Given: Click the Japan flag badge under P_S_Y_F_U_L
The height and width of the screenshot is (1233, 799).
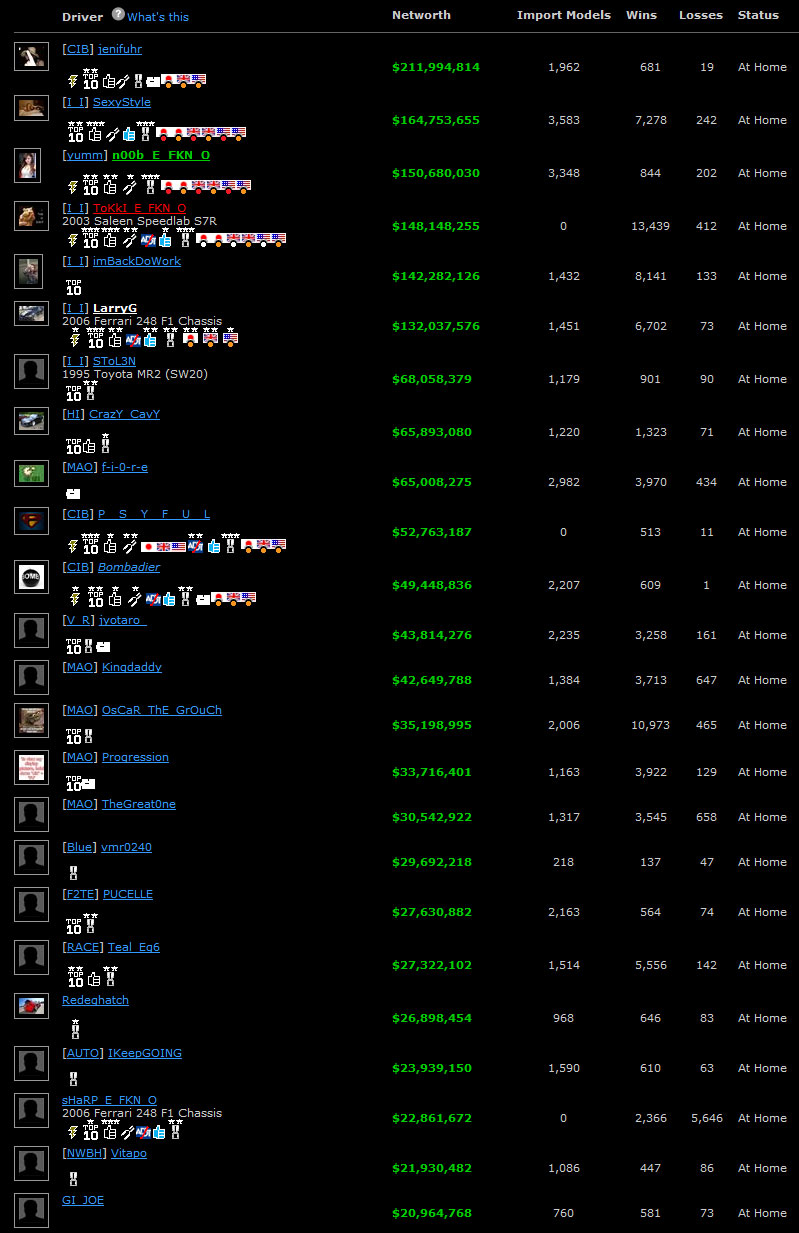Looking at the screenshot, I should point(149,546).
